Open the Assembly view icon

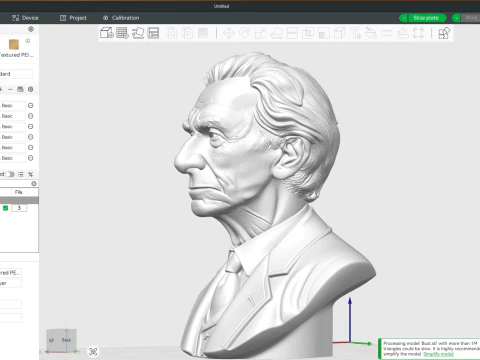pos(444,33)
